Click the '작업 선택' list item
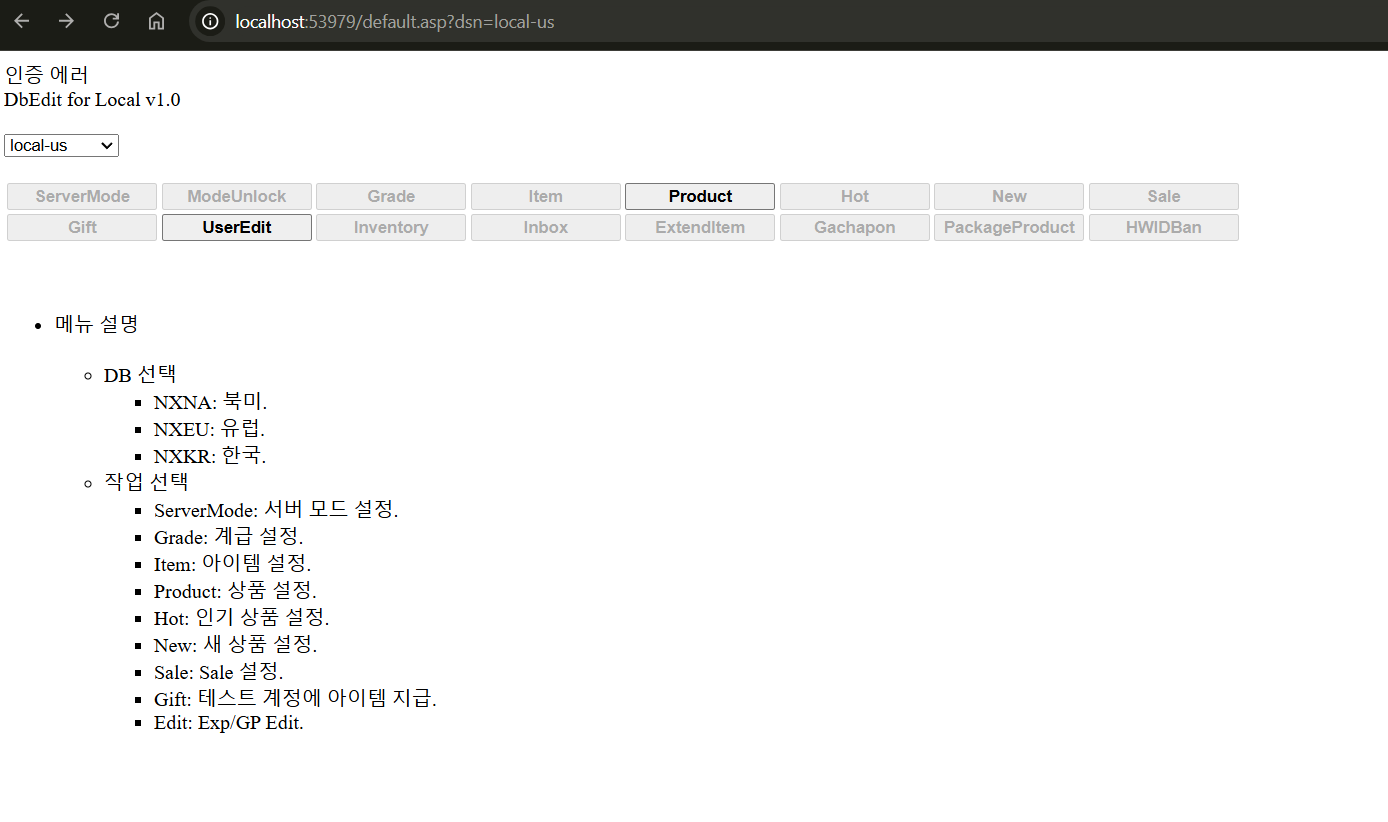1388x822 pixels. point(146,482)
